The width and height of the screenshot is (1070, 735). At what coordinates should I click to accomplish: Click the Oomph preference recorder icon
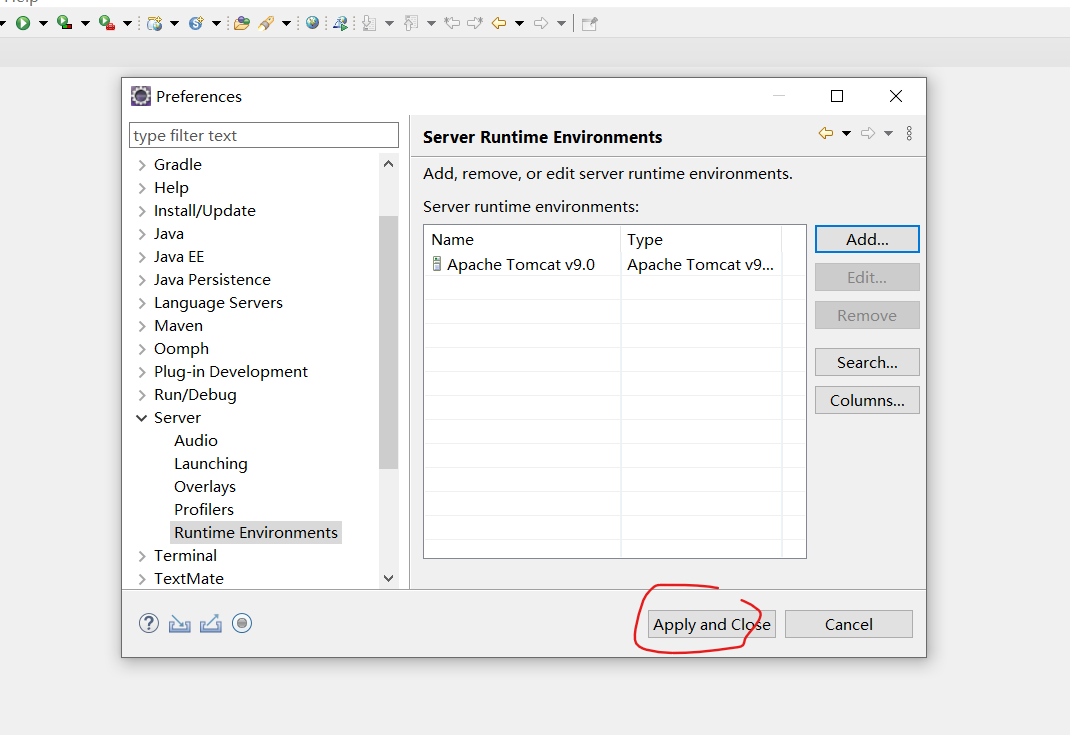point(242,623)
